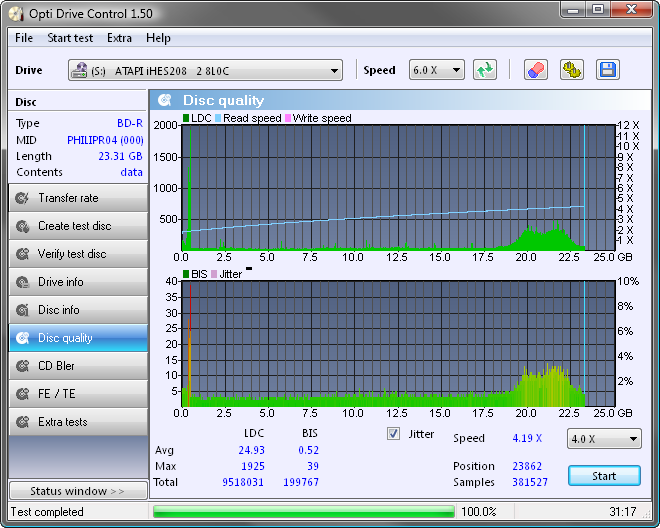This screenshot has width=660, height=528.
Task: Click the Opti Drive Control title bar icon
Action: tap(16, 14)
